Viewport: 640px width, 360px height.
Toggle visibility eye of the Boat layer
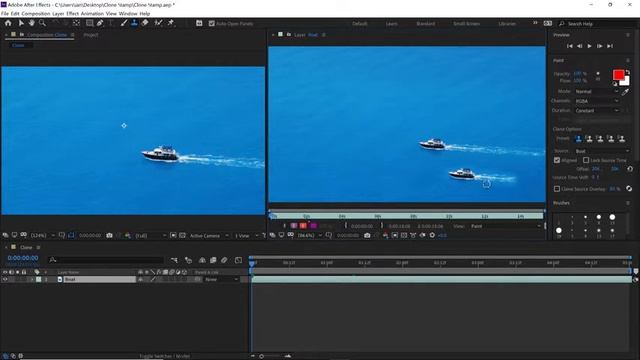pos(5,280)
